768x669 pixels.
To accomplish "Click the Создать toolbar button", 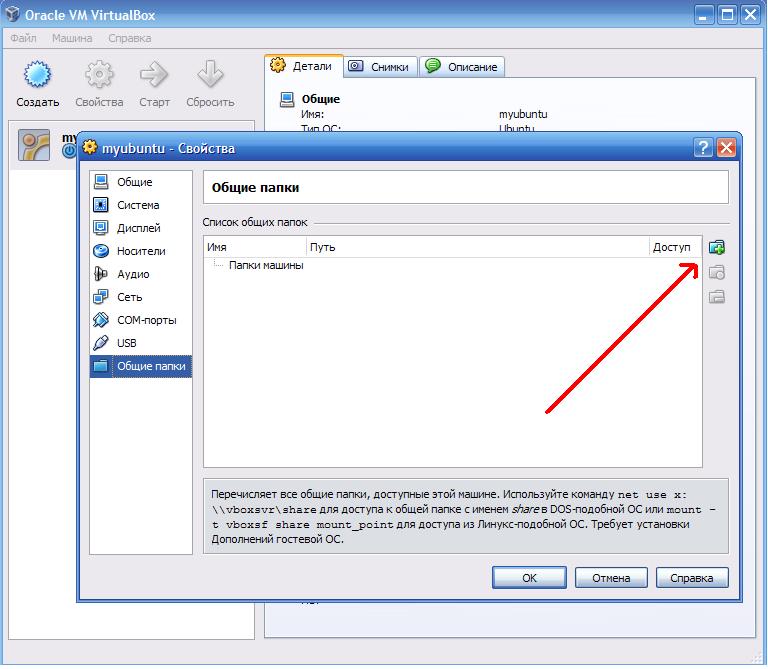I will pyautogui.click(x=38, y=84).
